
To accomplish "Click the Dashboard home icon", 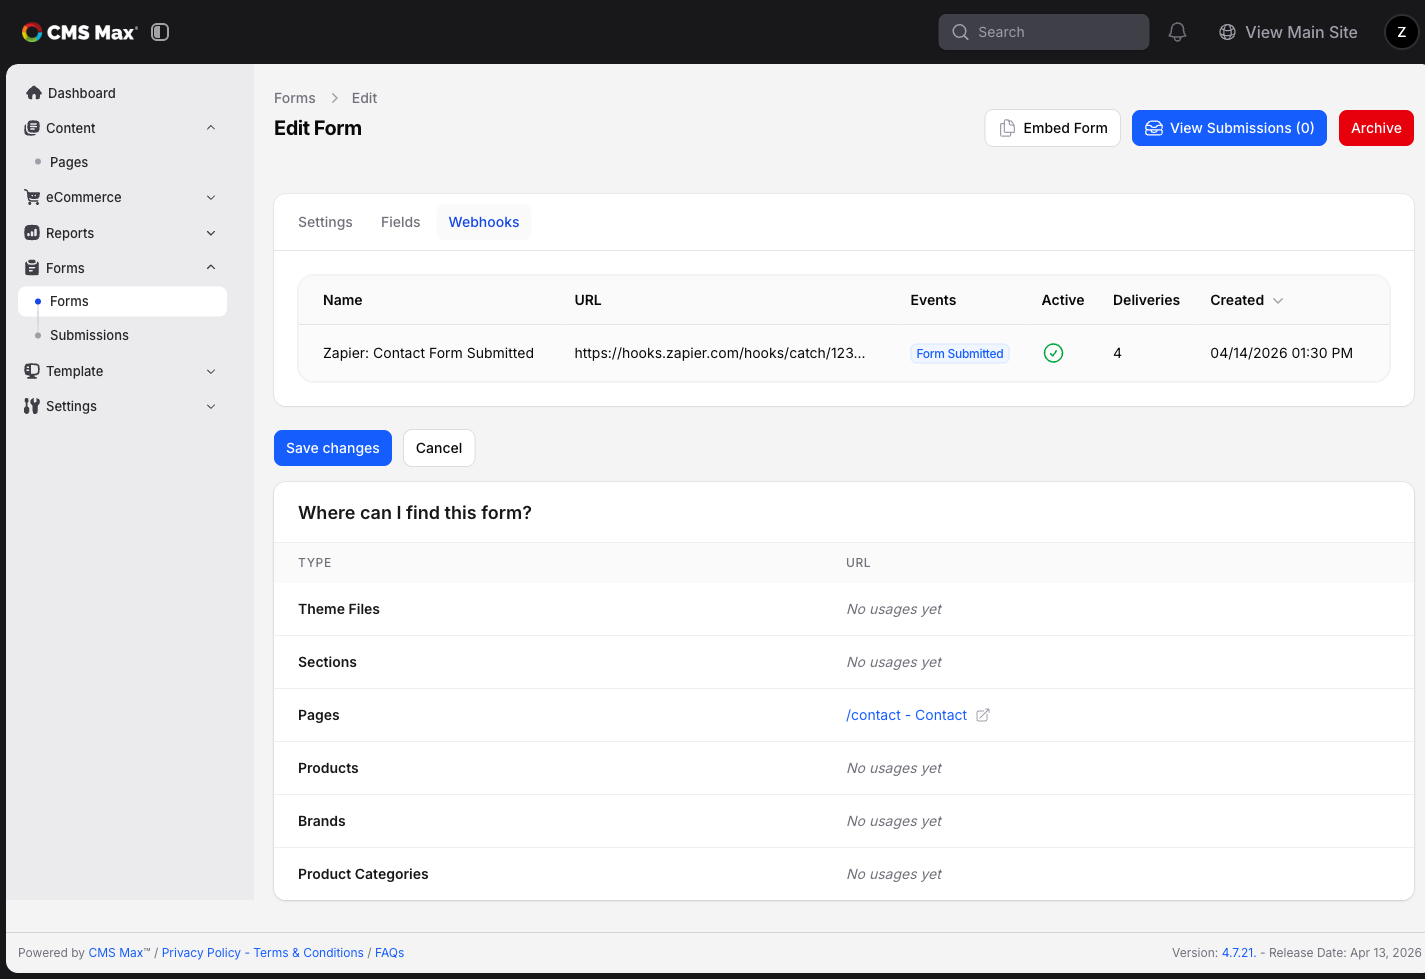I will 34,93.
